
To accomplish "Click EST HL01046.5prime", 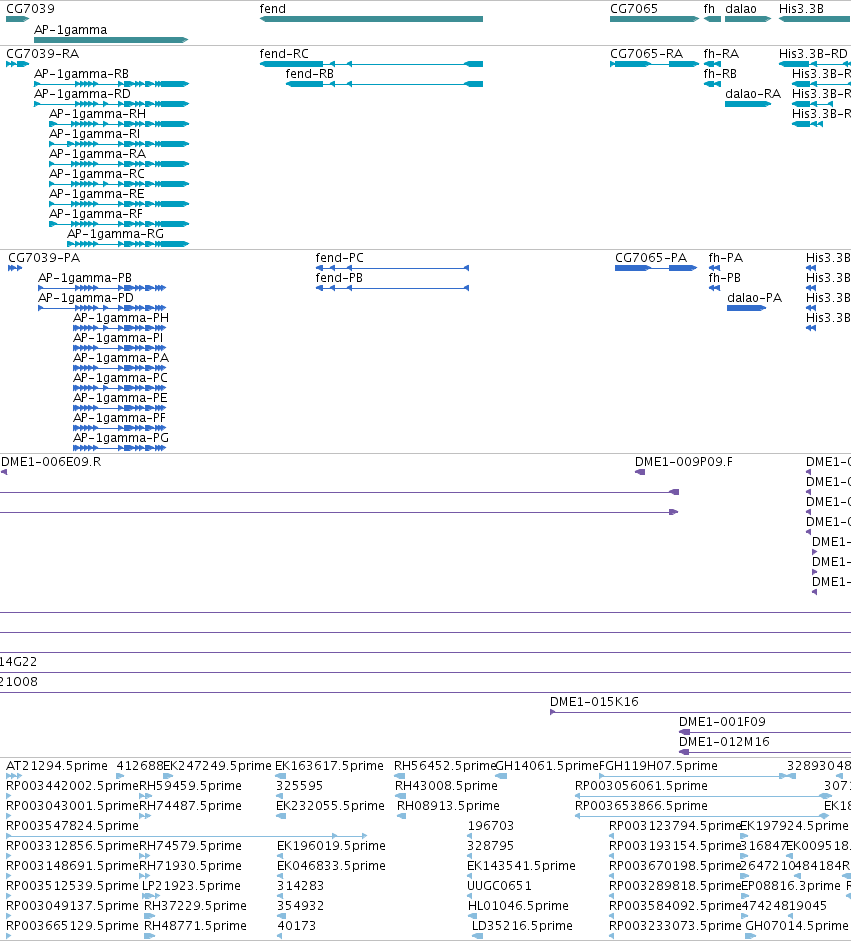I will click(472, 916).
